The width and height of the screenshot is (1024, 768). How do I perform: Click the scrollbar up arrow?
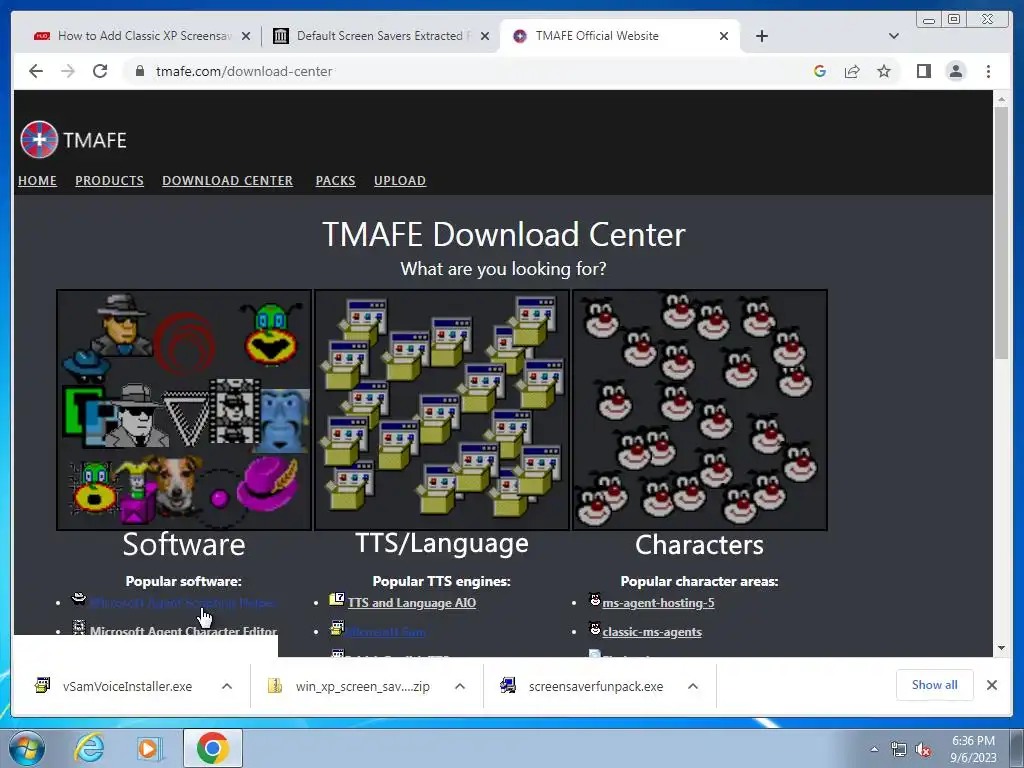tap(1001, 99)
